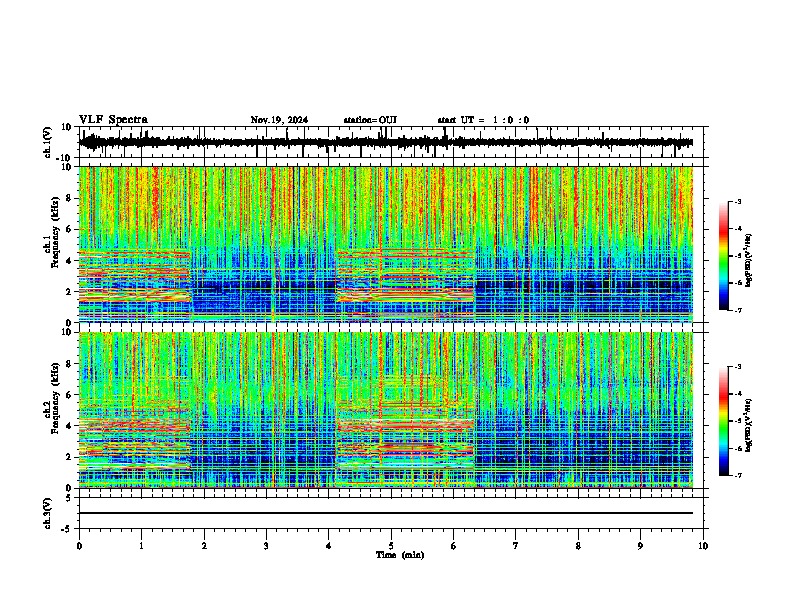Click the '-3' label on ch.1 colorbar

(738, 202)
